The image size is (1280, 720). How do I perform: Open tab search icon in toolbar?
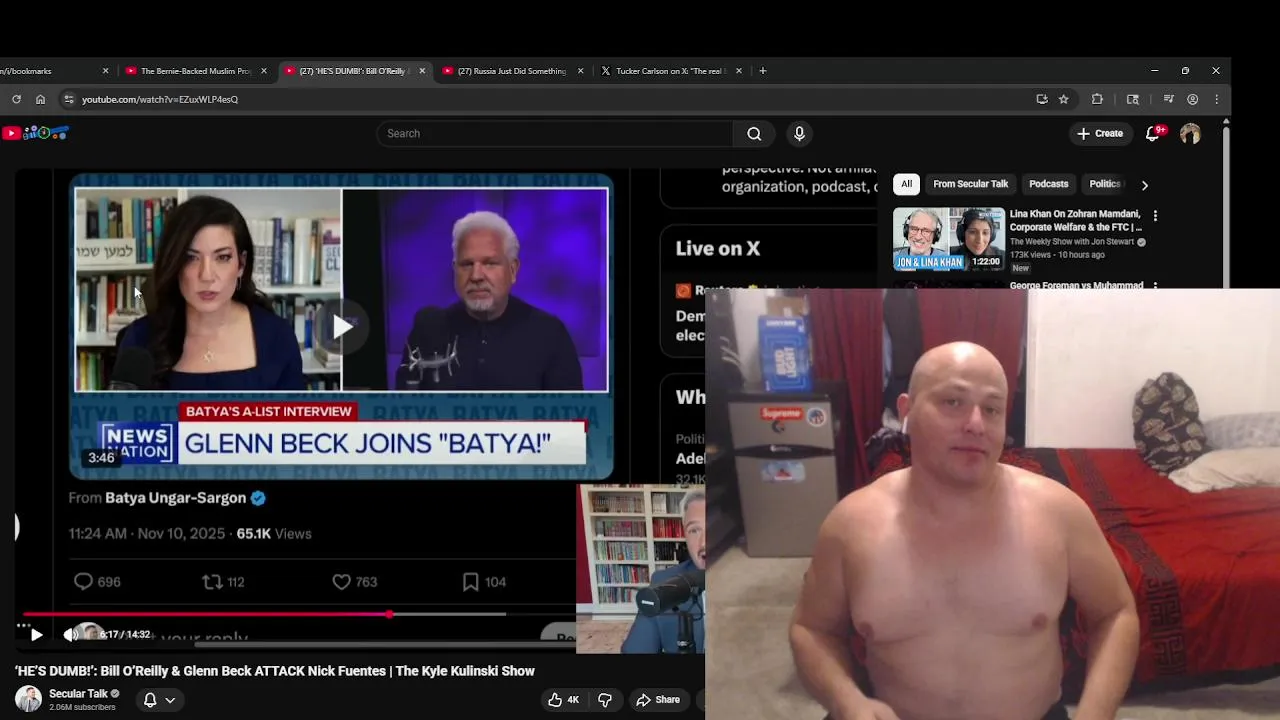point(1133,99)
